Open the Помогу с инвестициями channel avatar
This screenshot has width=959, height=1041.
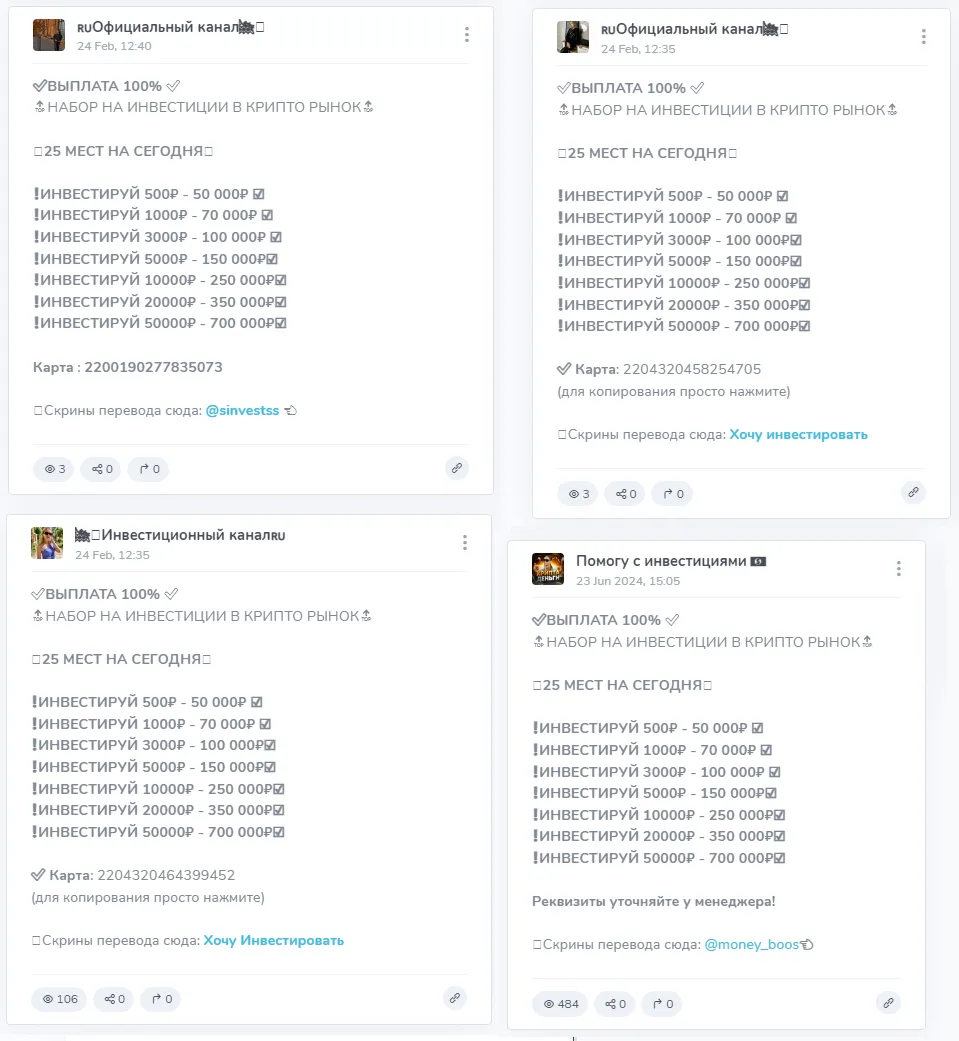click(x=548, y=569)
